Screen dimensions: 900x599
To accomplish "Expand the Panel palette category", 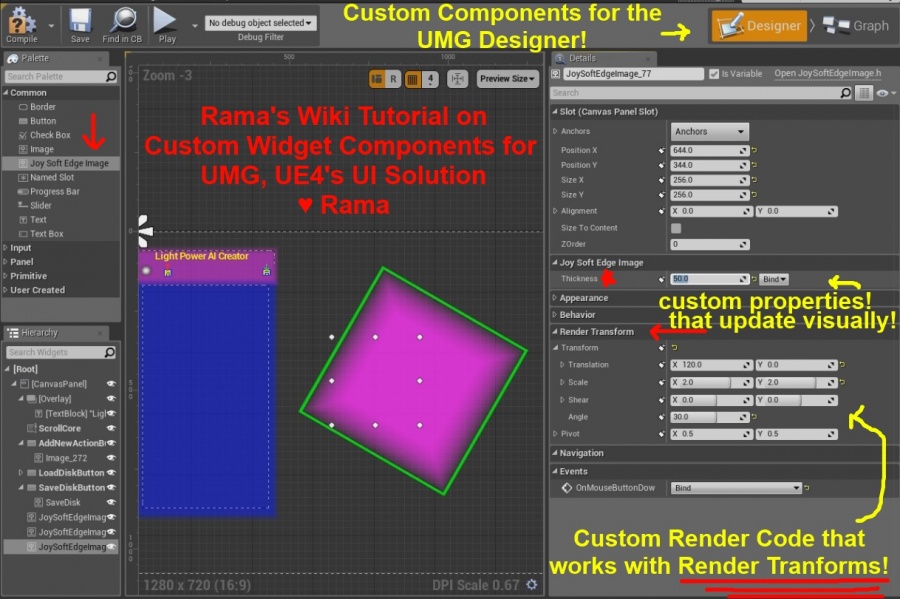I will click(6, 262).
